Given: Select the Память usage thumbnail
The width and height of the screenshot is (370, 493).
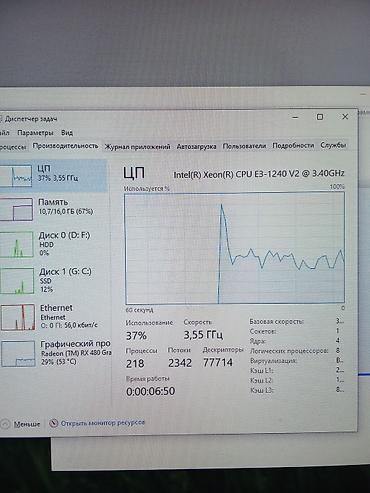Looking at the screenshot, I should [x=16, y=209].
